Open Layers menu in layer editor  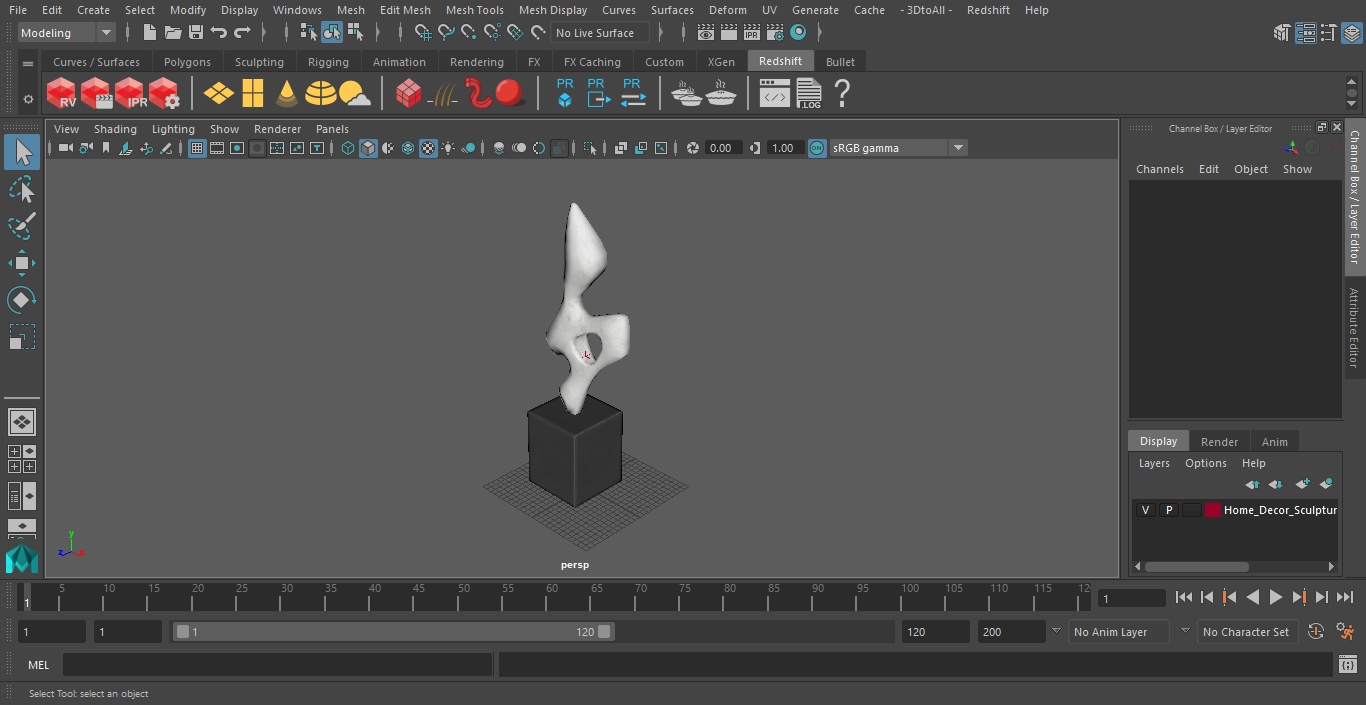[1154, 463]
